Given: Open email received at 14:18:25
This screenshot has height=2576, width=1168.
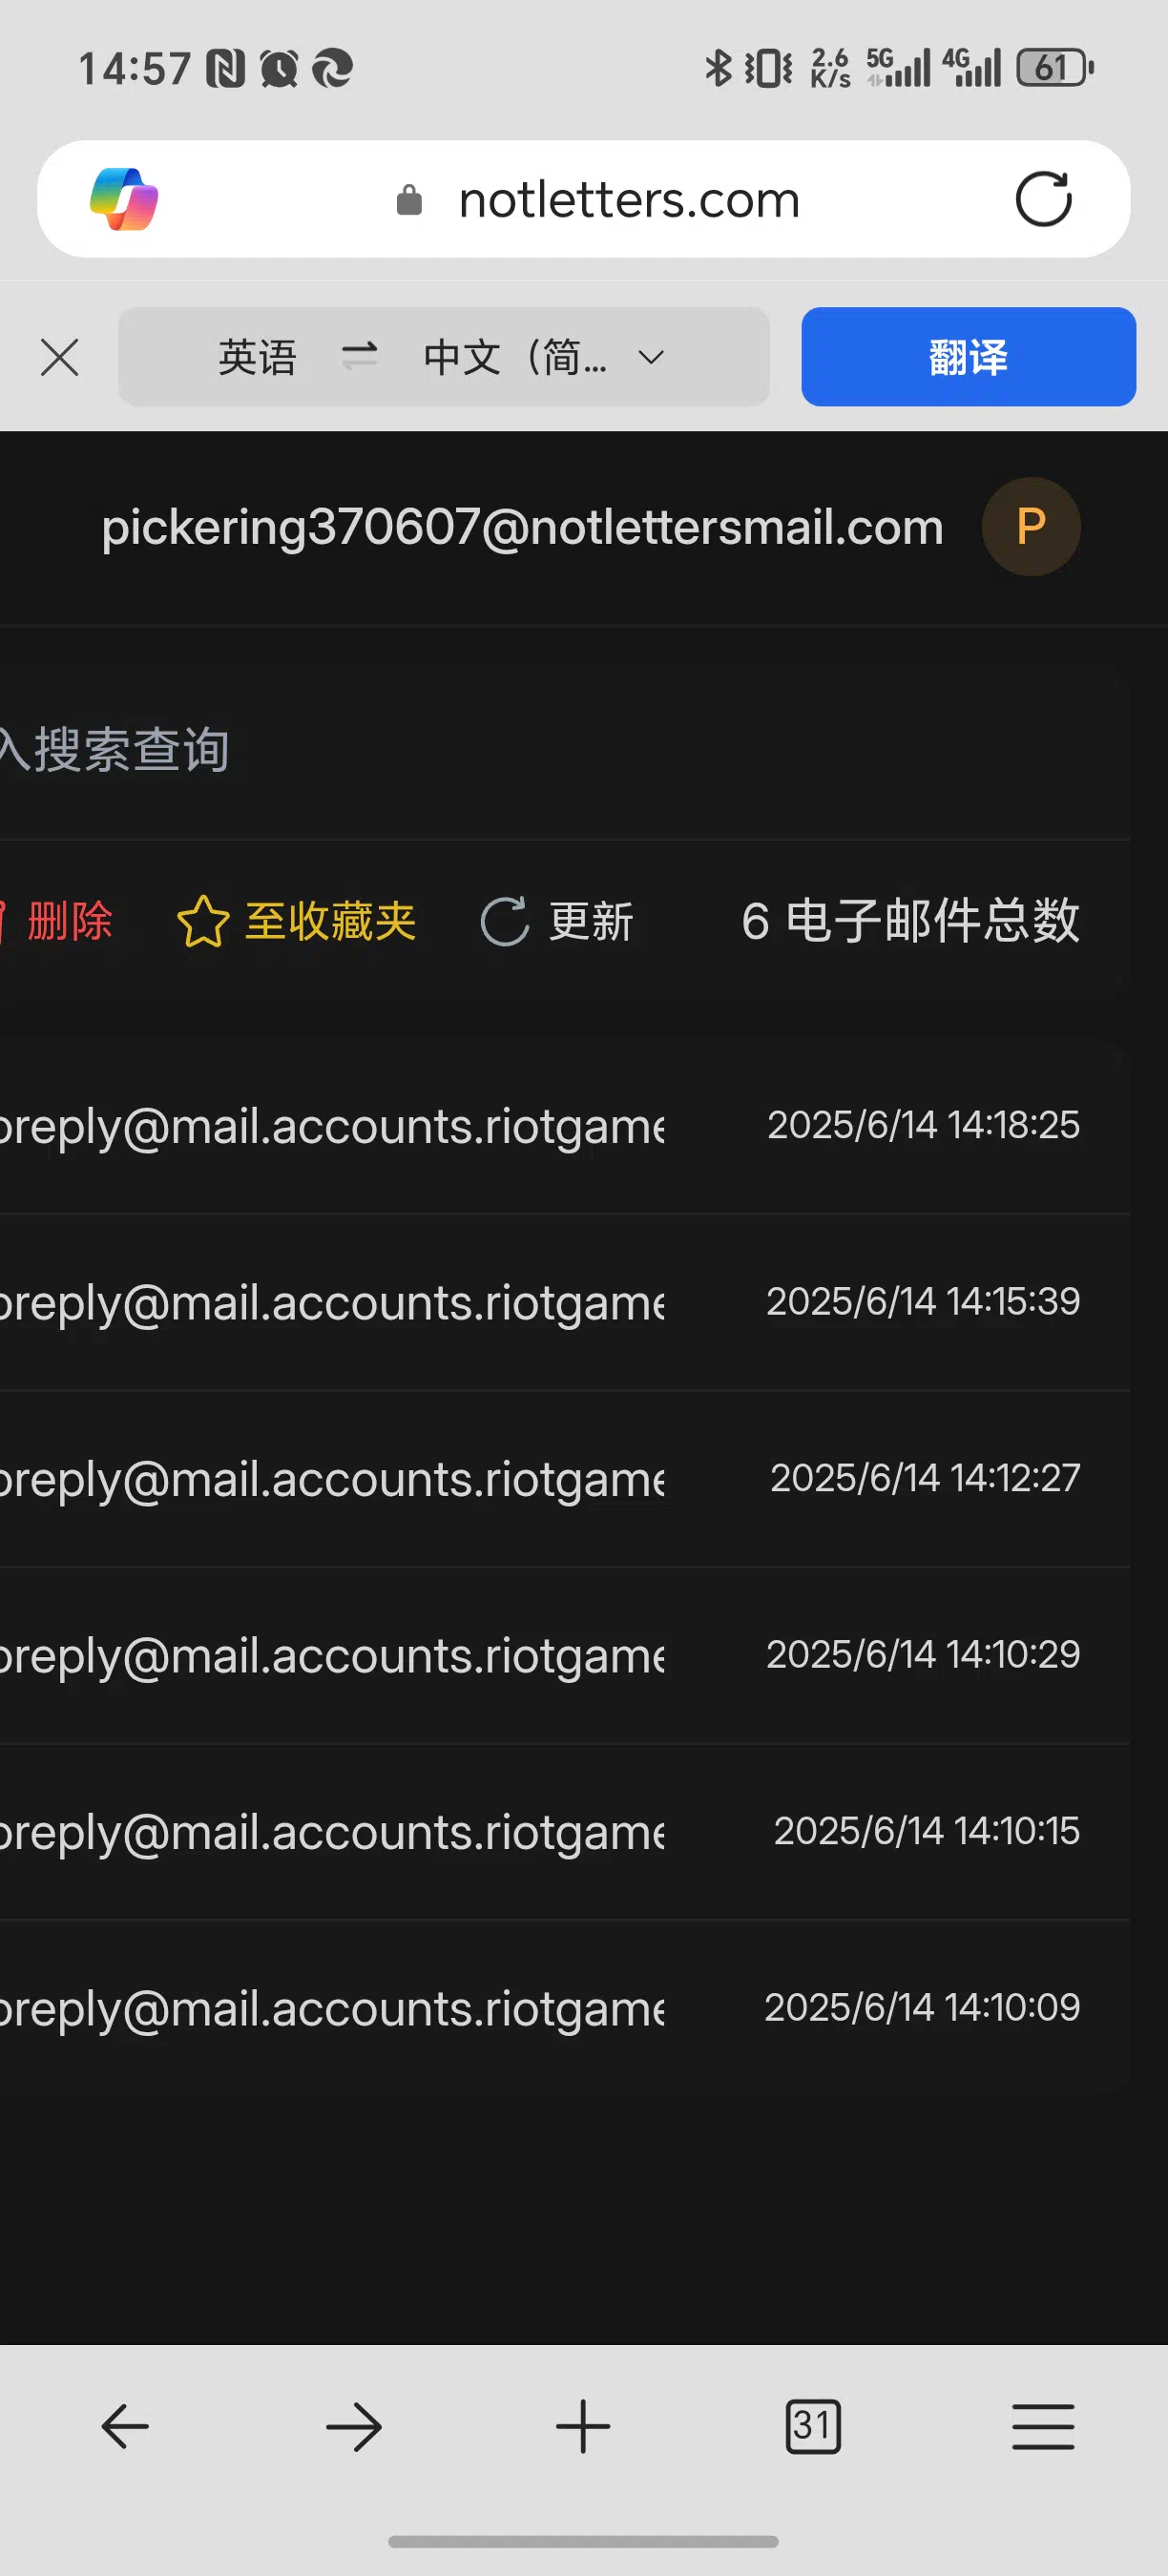Looking at the screenshot, I should coord(565,1126).
